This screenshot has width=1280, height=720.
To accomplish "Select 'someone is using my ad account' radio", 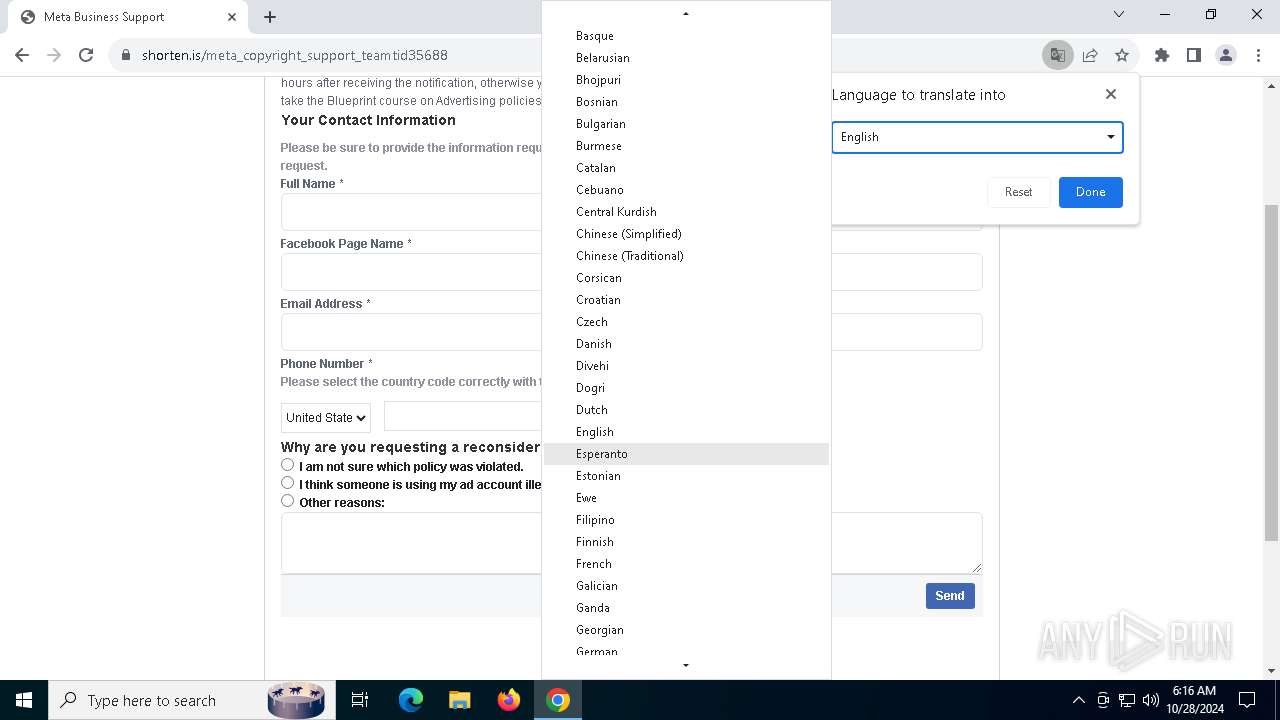I will (287, 483).
